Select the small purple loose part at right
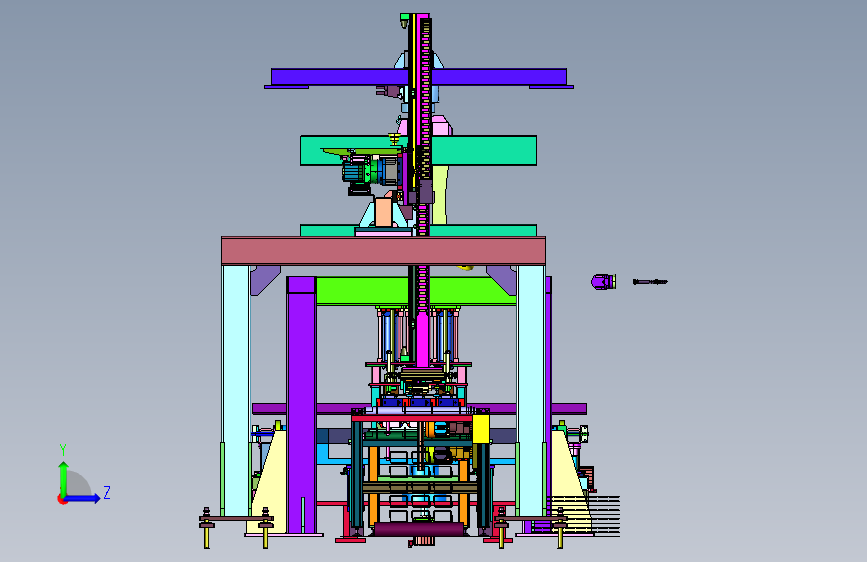 click(x=603, y=282)
